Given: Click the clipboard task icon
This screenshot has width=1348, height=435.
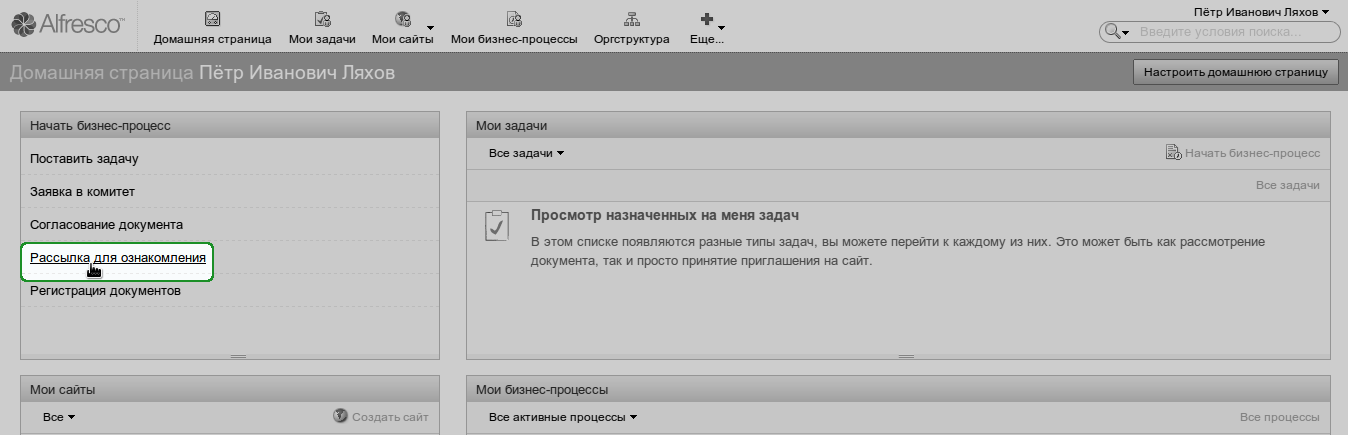Looking at the screenshot, I should pyautogui.click(x=496, y=225).
